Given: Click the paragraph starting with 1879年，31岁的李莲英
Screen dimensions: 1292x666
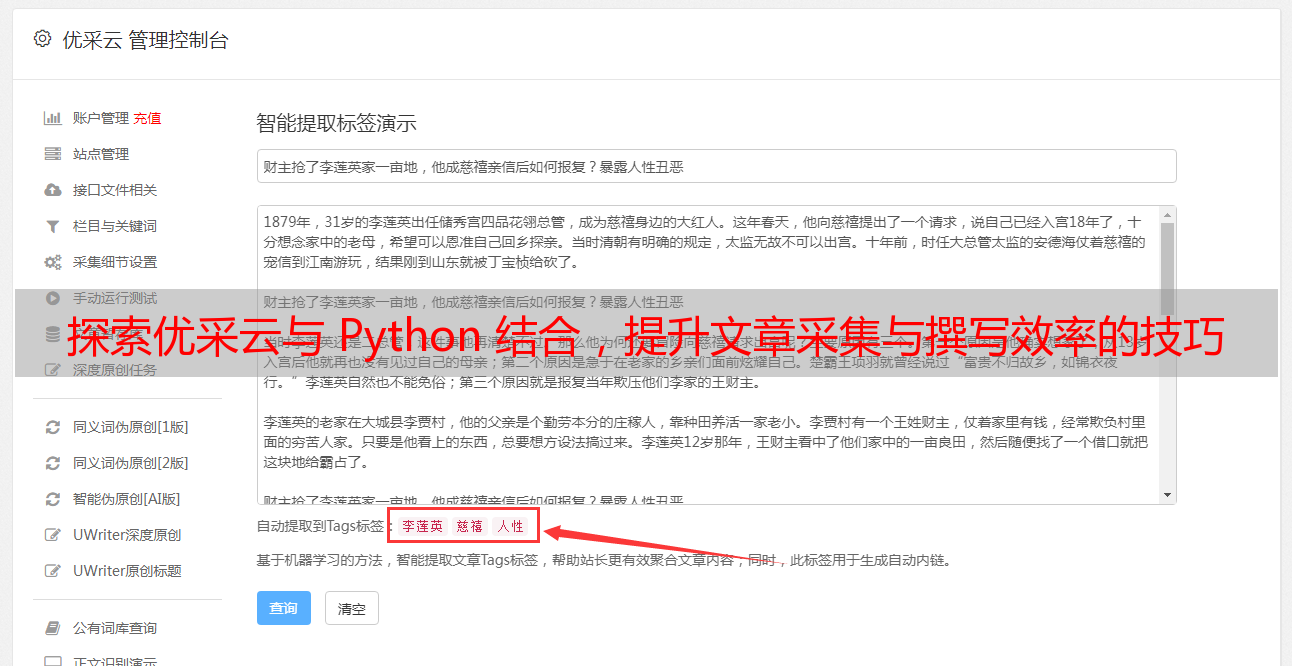Looking at the screenshot, I should (705, 241).
